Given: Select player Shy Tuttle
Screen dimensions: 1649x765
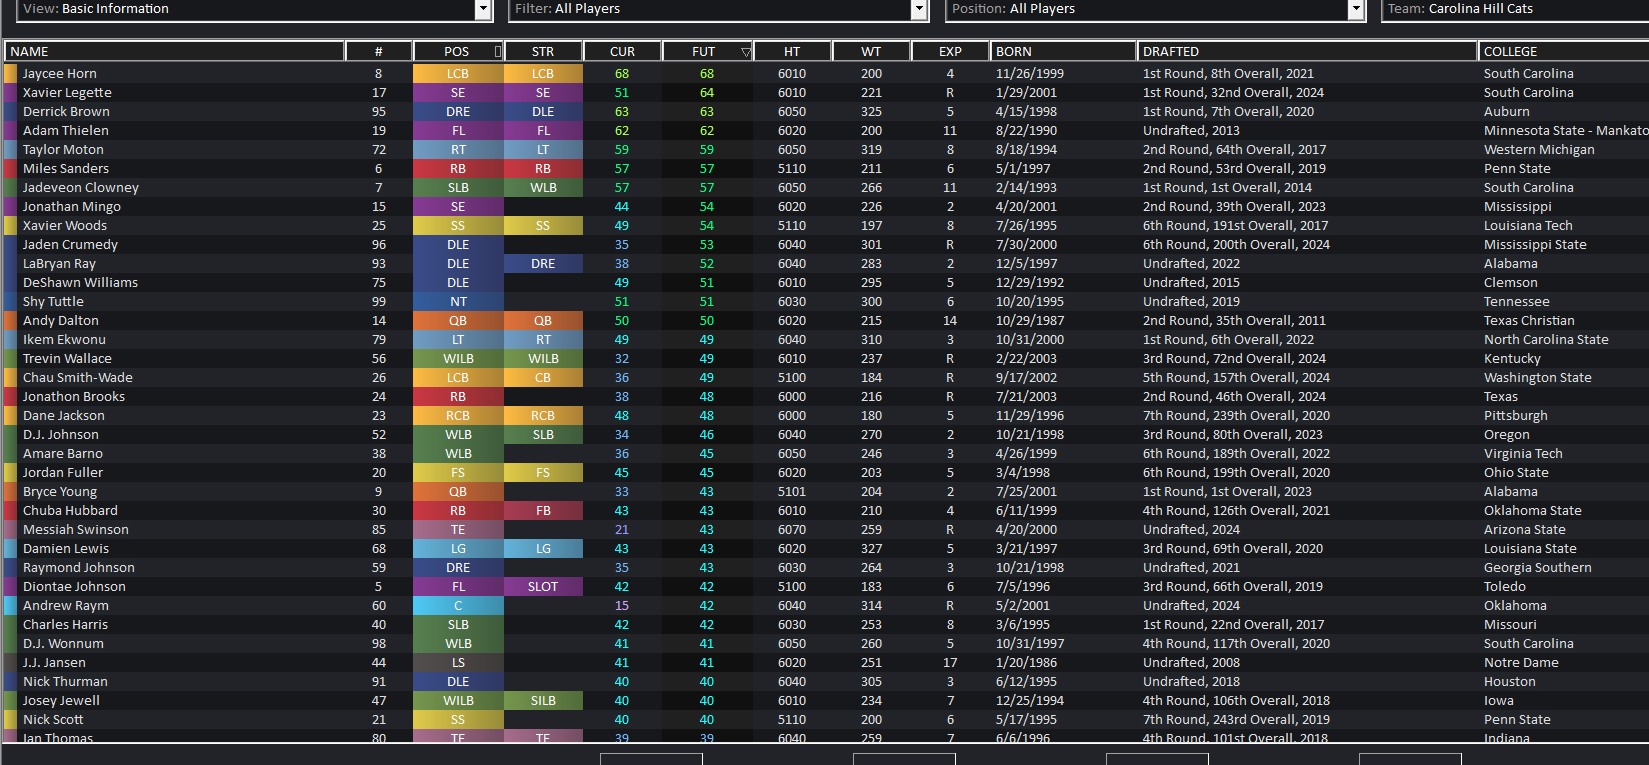Looking at the screenshot, I should [x=53, y=301].
